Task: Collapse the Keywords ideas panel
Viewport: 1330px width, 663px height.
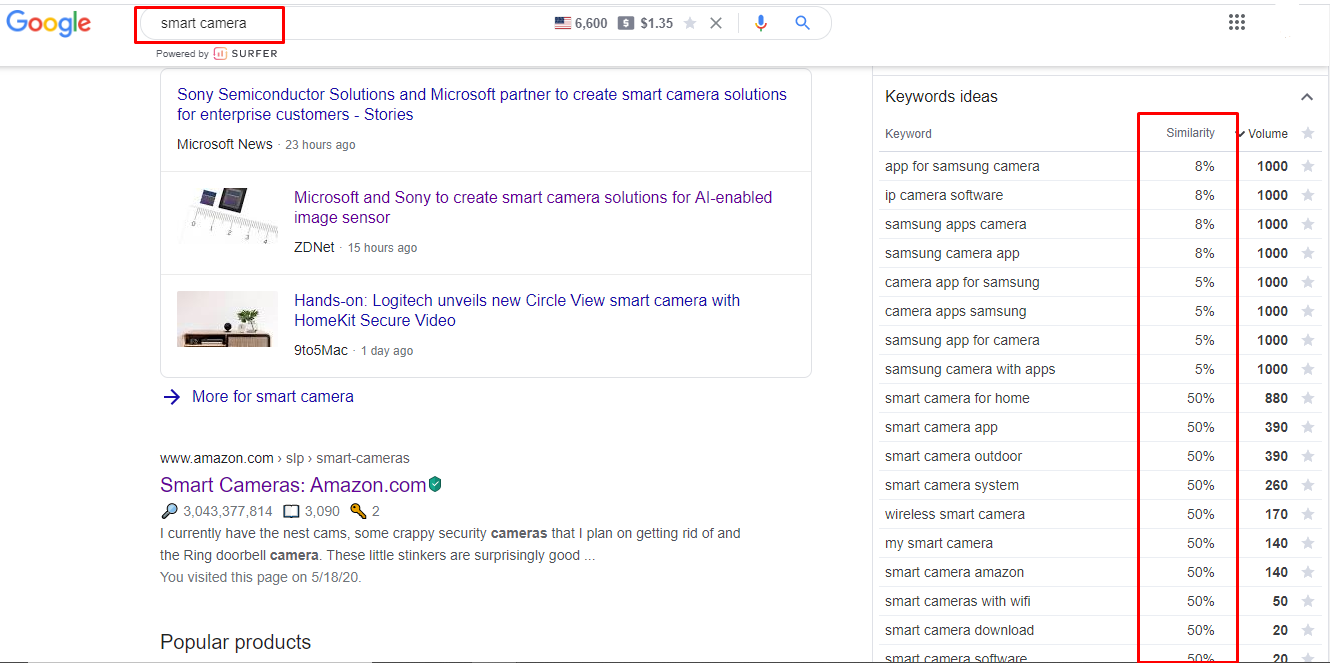Action: 1306,97
